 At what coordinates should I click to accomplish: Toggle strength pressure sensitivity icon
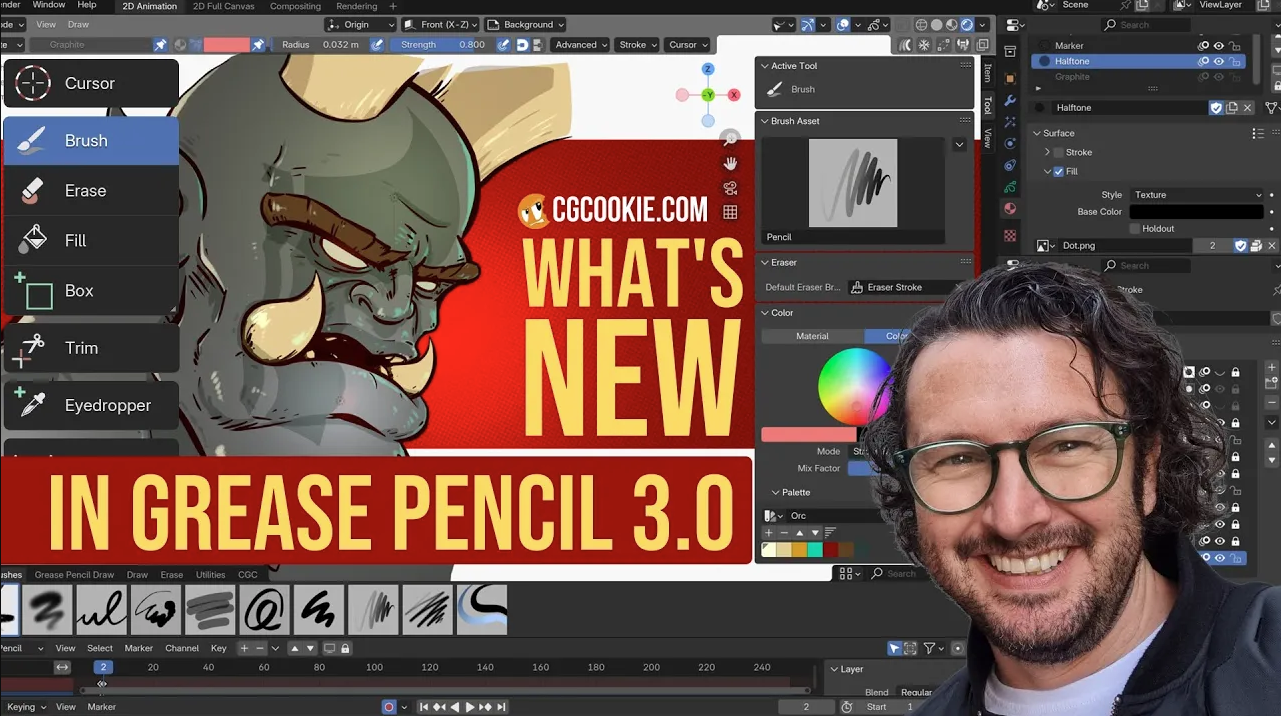click(505, 45)
